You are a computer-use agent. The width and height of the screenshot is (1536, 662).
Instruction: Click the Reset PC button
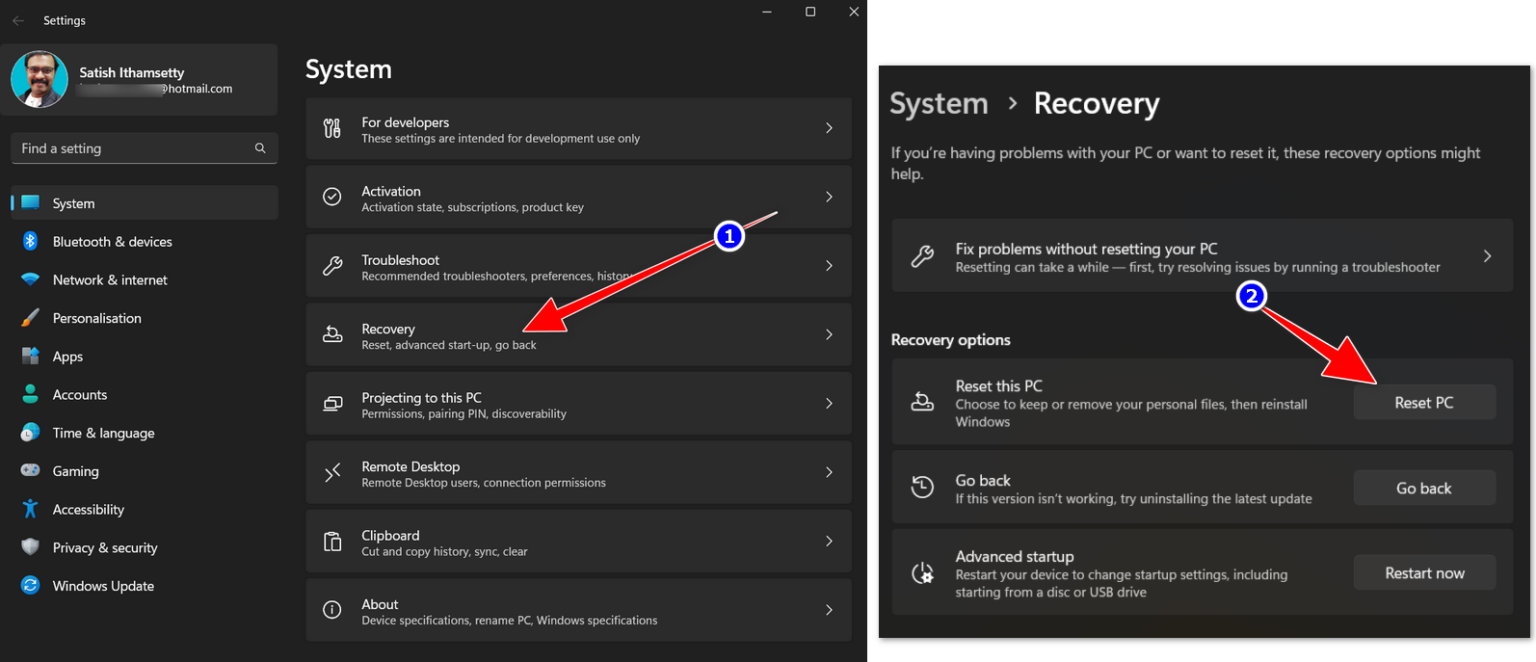1424,402
